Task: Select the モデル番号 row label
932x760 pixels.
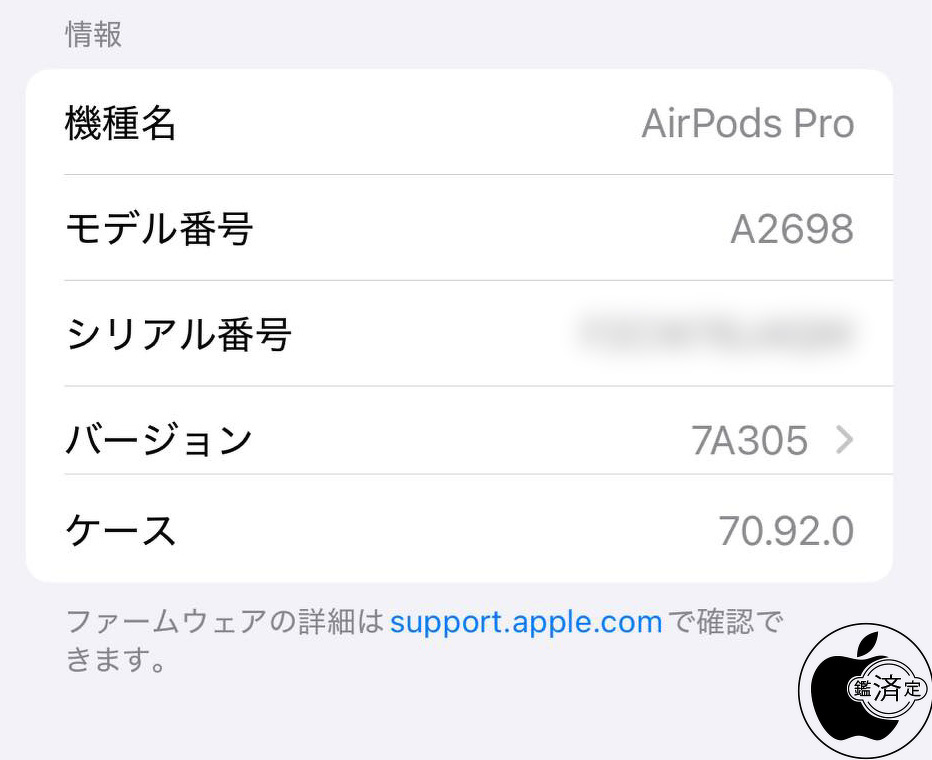Action: click(x=159, y=229)
